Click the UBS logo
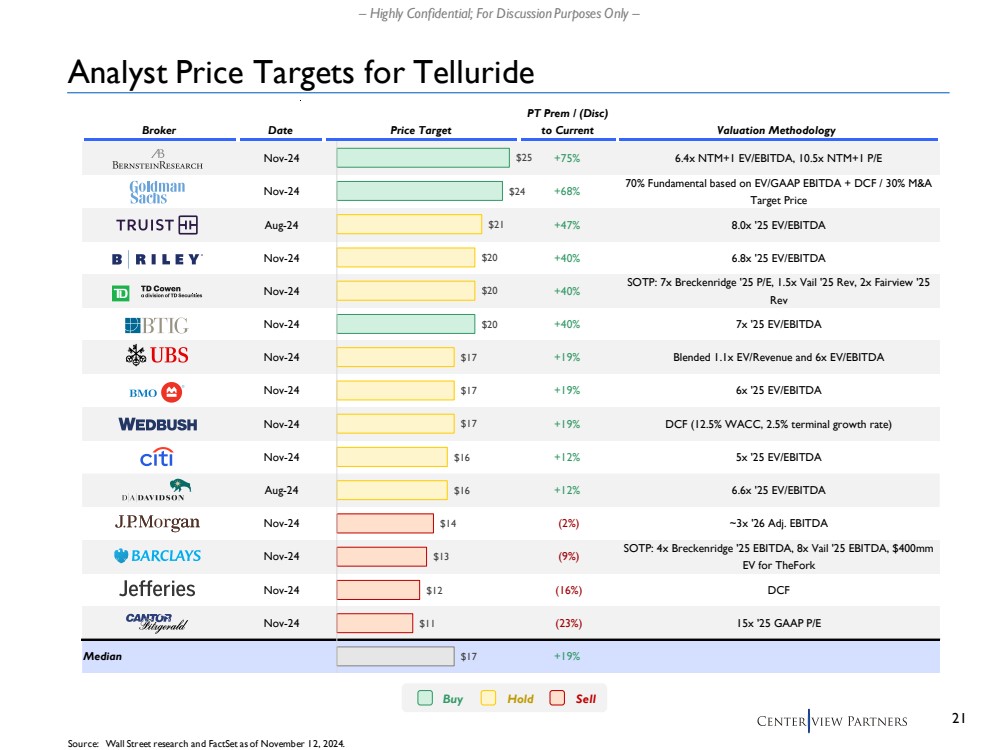 click(x=158, y=356)
